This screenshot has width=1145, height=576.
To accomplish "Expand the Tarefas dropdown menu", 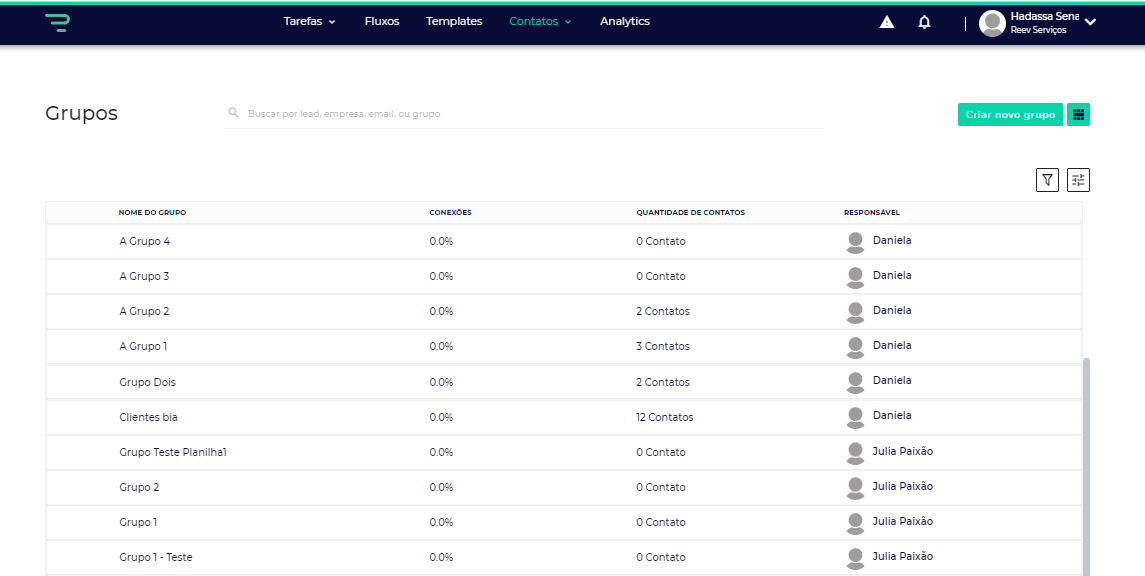I will (x=309, y=21).
